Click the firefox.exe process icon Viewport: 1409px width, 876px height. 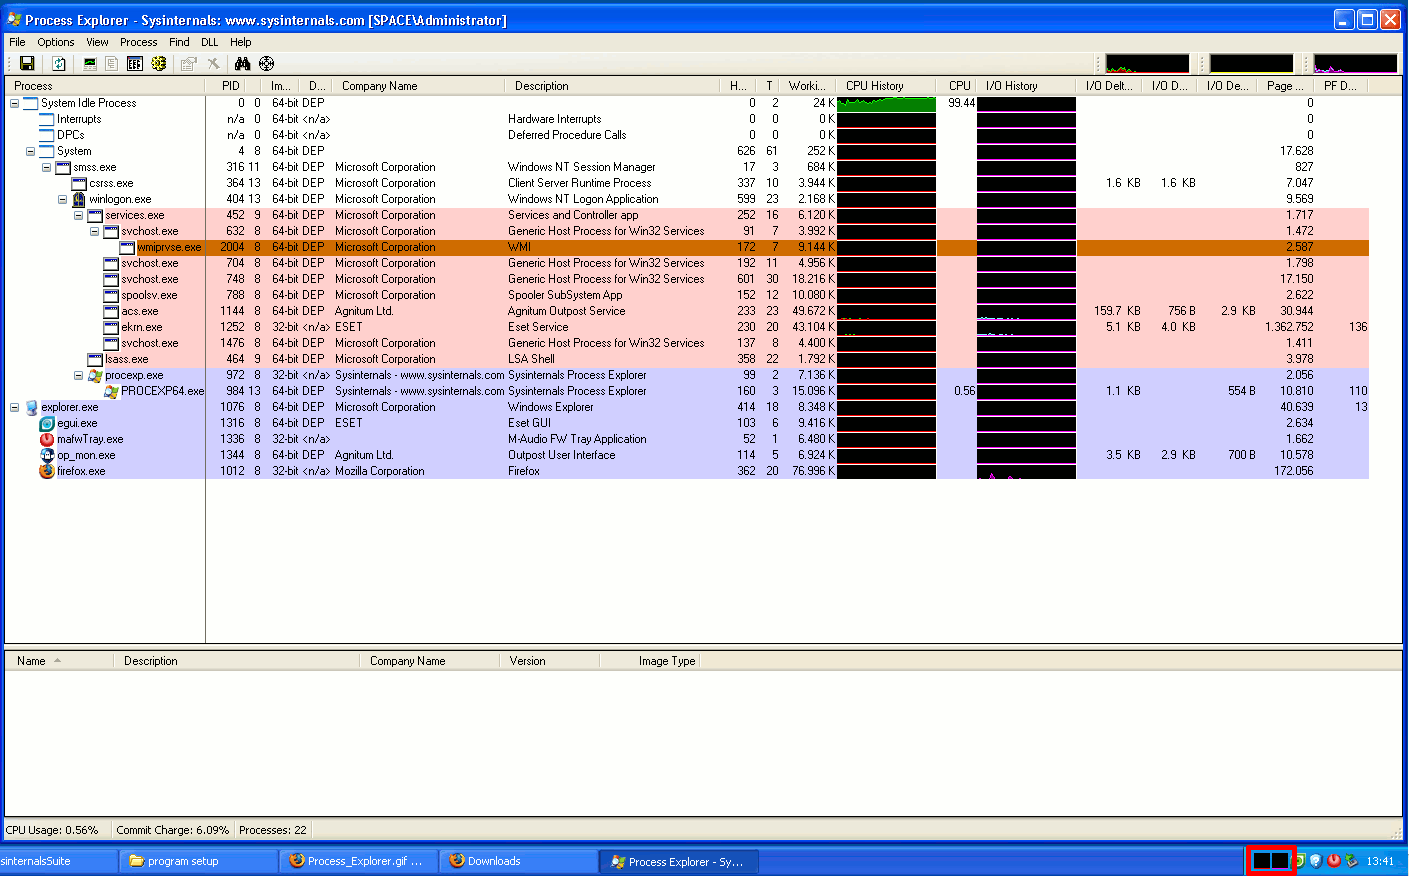47,471
